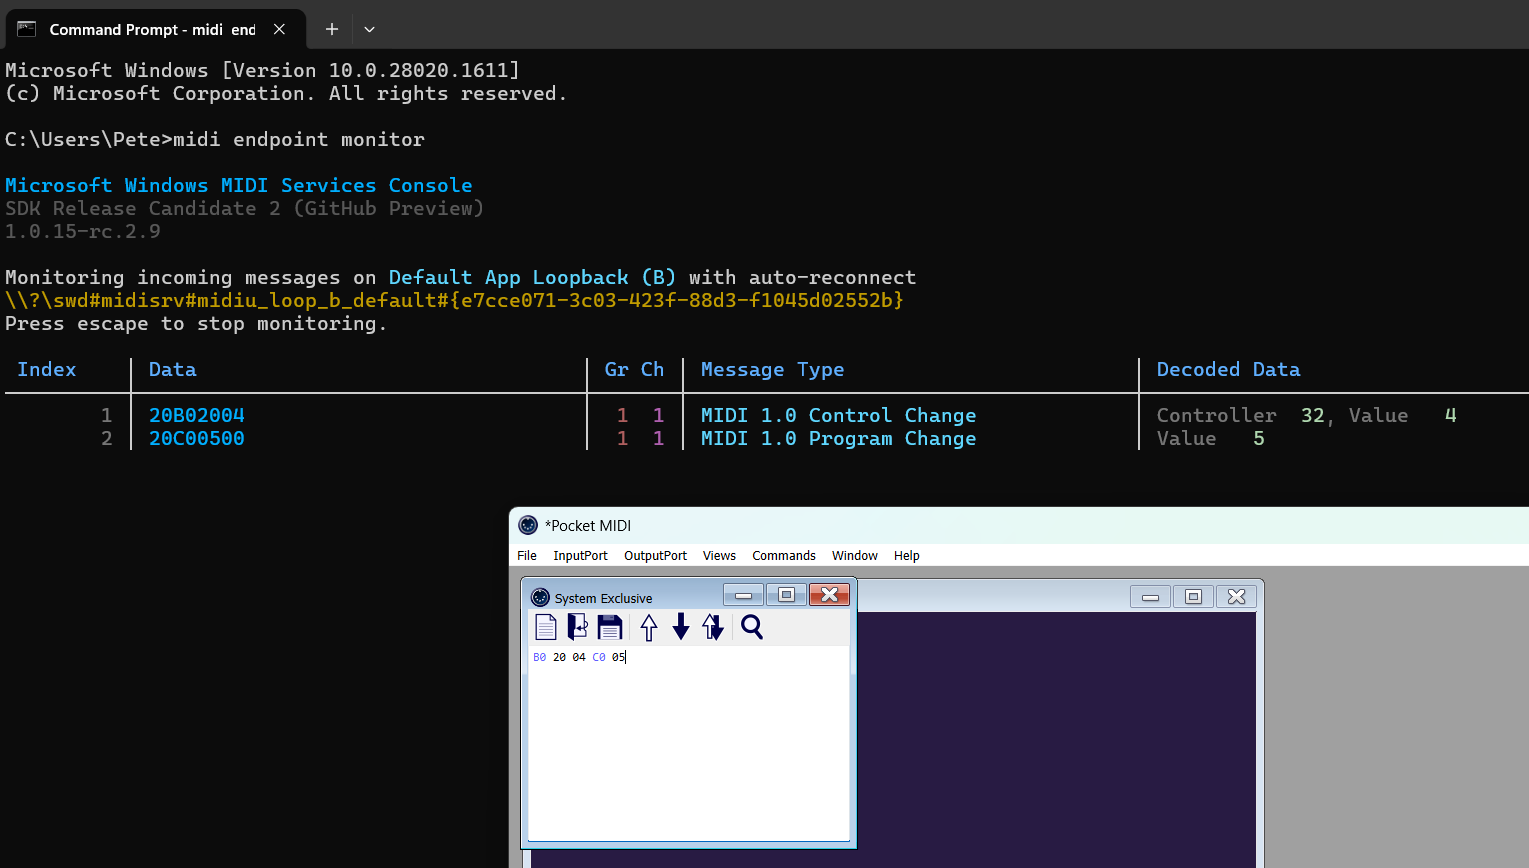Click 'MIDI 1.0 Control Change' message type
The width and height of the screenshot is (1529, 868).
[x=838, y=415]
